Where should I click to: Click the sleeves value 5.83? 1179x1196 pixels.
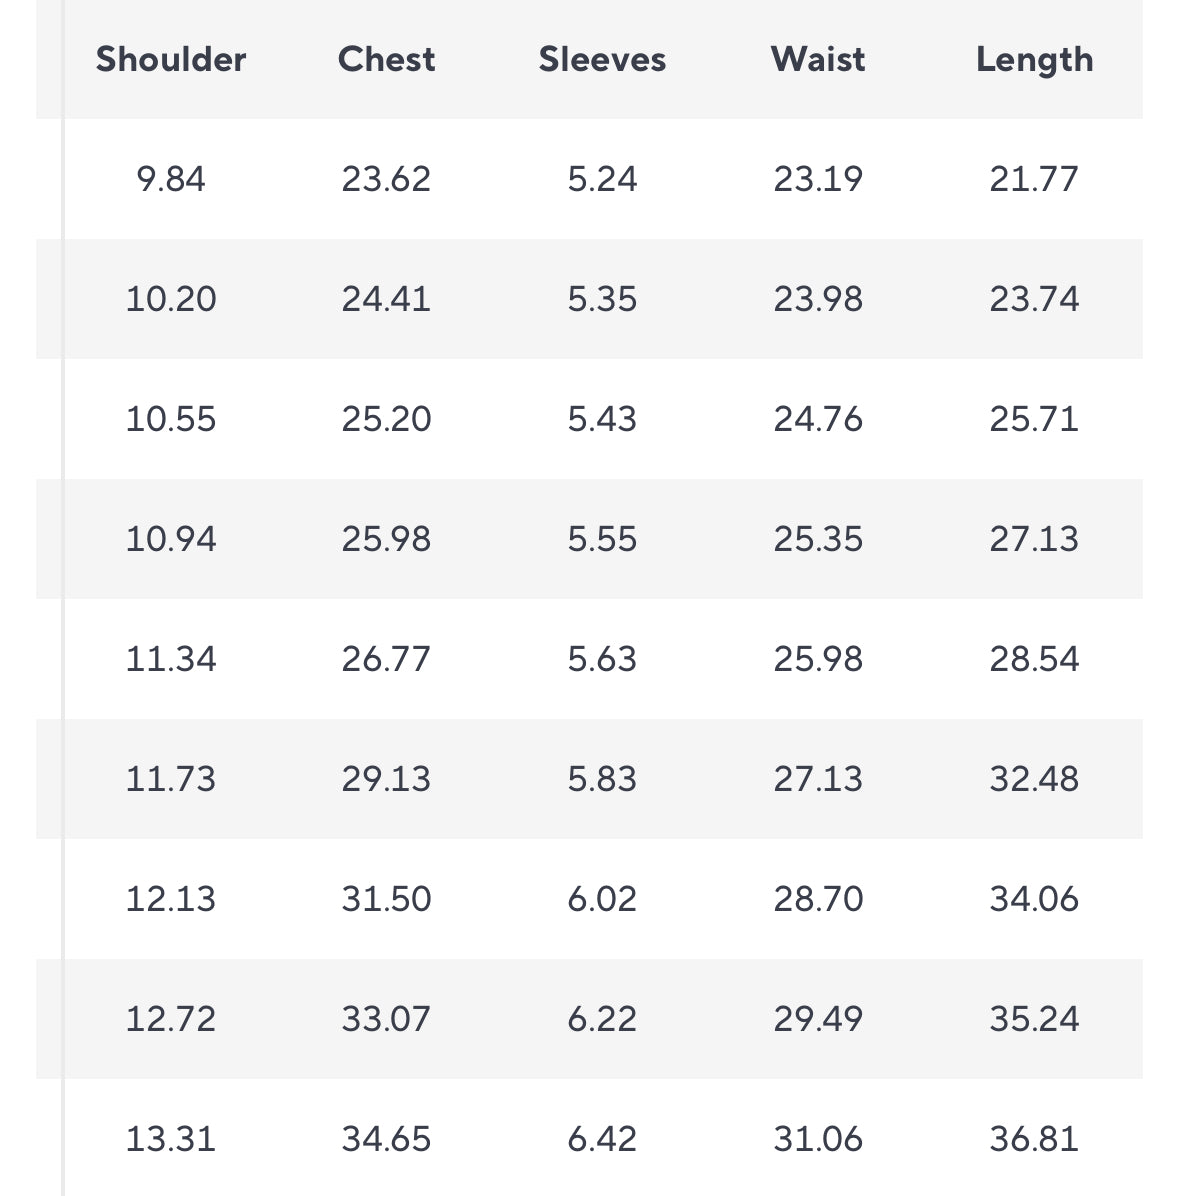(x=602, y=779)
